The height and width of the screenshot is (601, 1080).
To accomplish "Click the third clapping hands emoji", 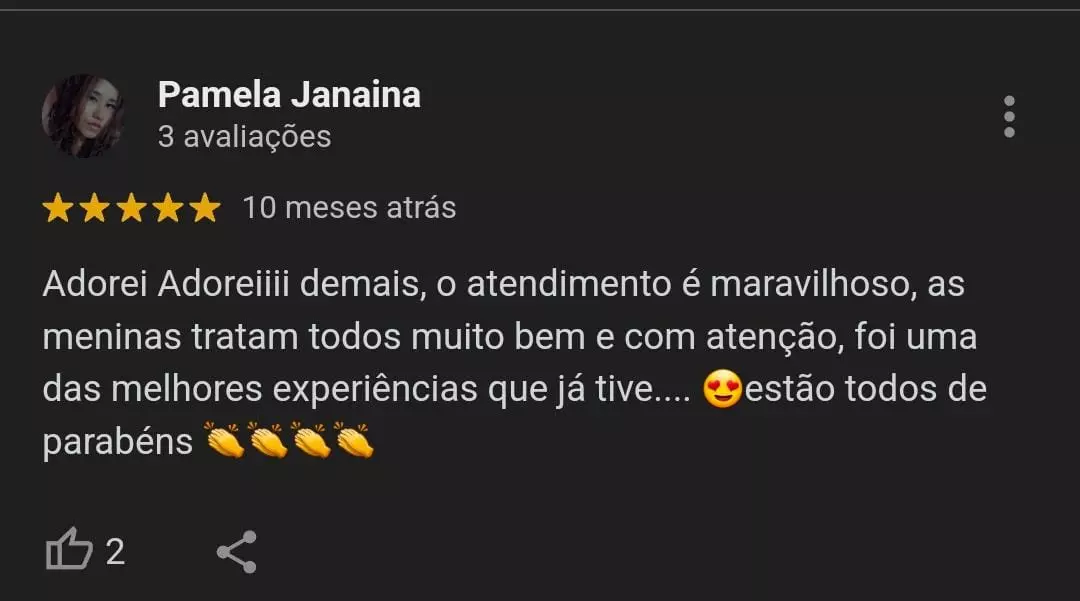I will (311, 441).
